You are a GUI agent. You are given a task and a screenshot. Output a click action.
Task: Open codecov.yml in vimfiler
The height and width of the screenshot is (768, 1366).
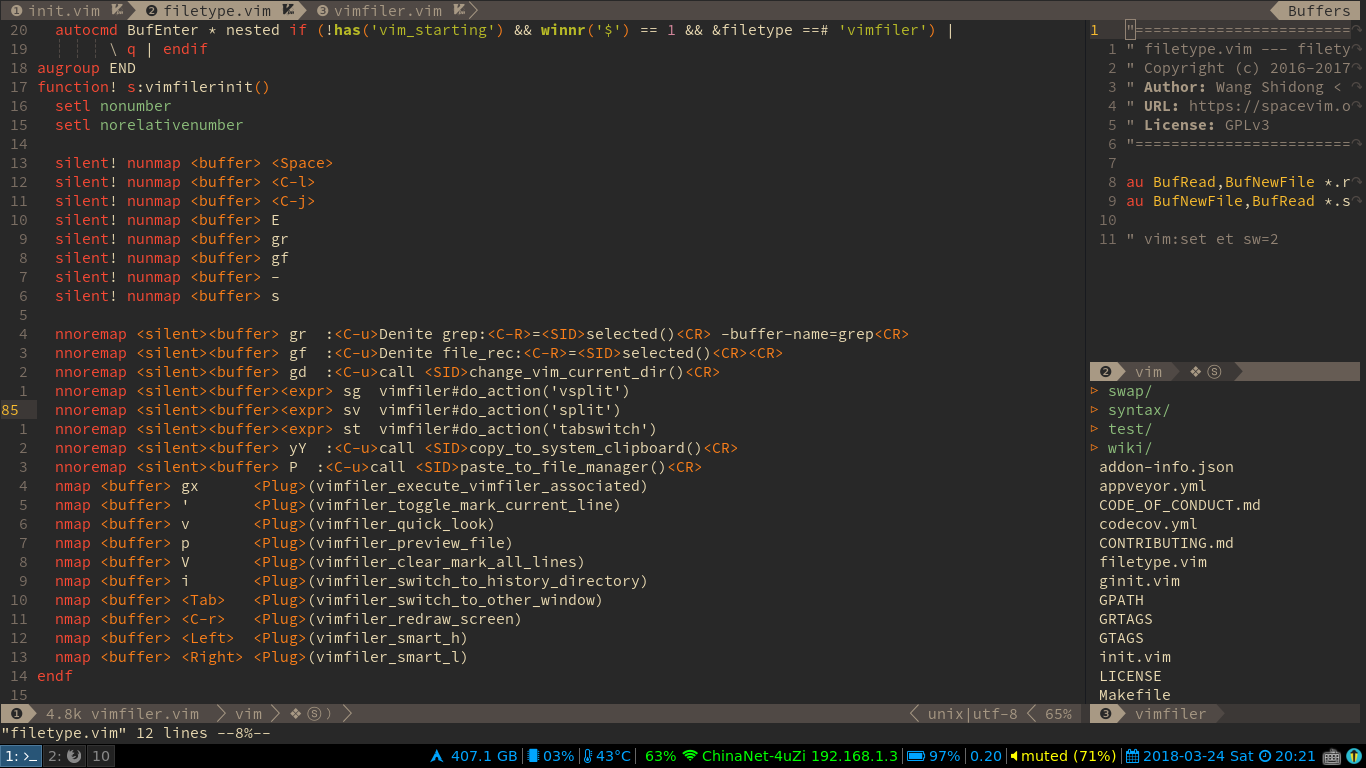point(1148,524)
